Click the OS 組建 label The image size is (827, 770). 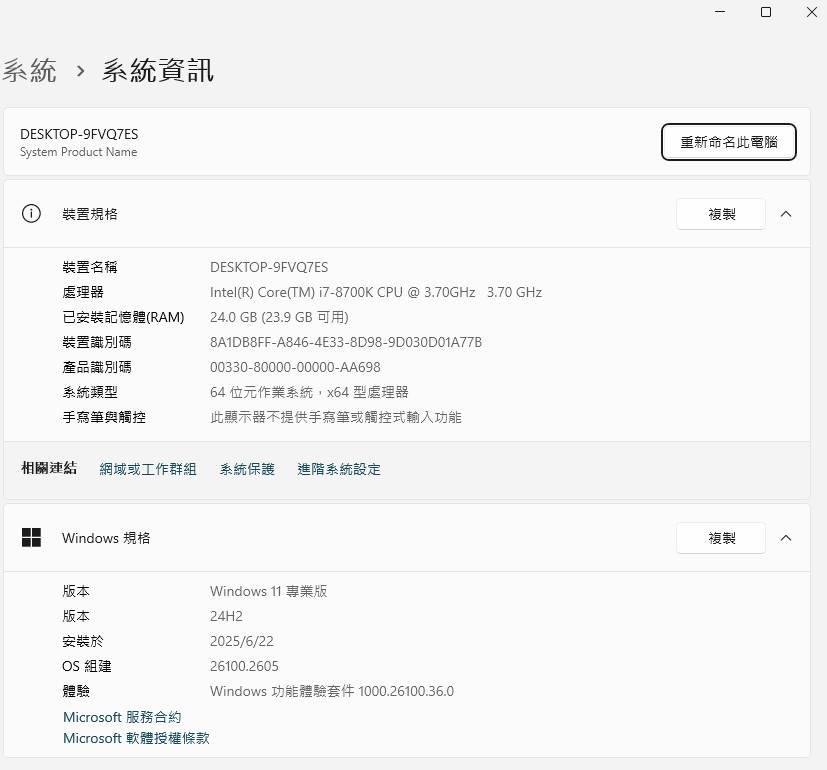[x=87, y=666]
